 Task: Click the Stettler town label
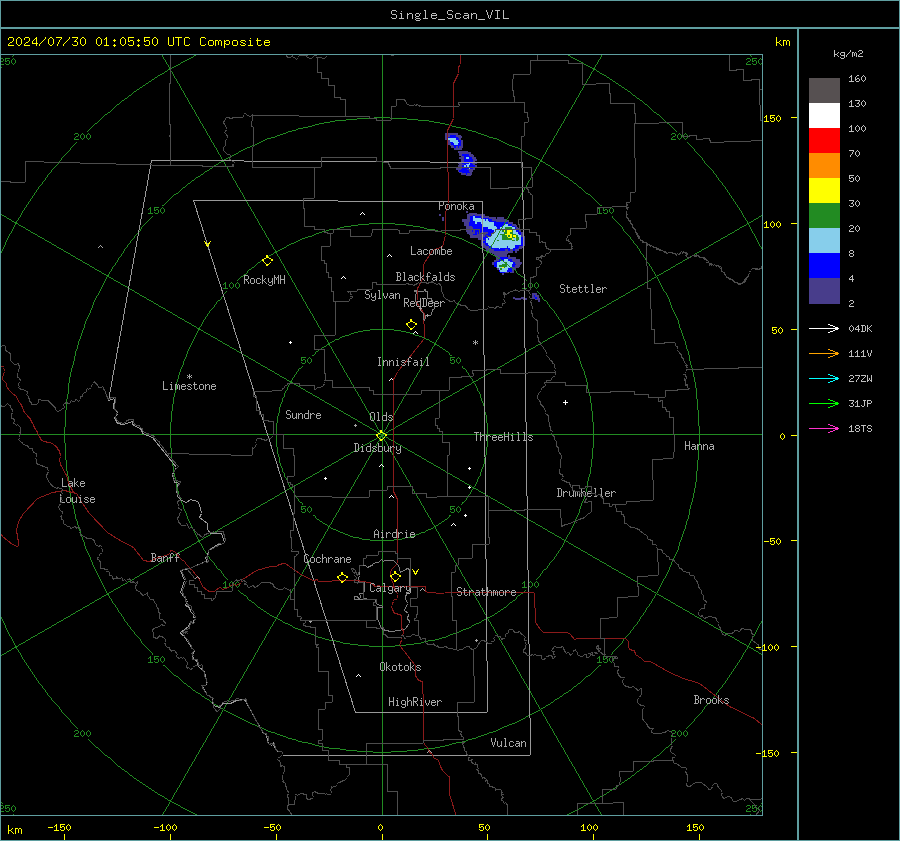tap(583, 289)
